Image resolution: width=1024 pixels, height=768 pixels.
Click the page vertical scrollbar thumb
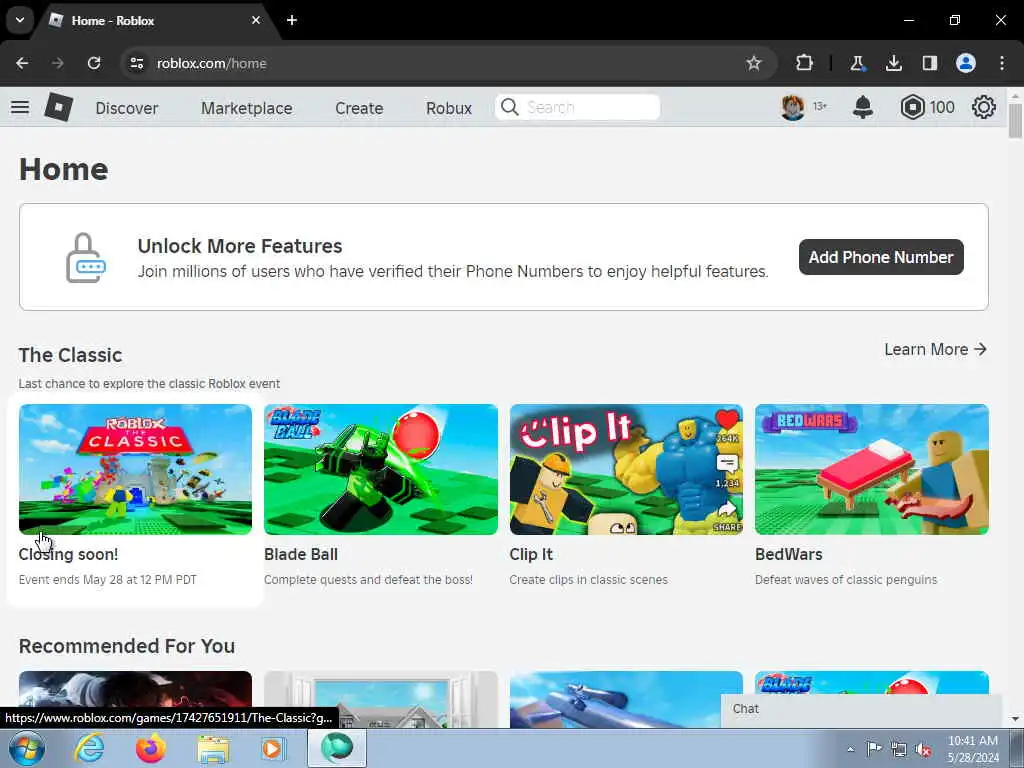pyautogui.click(x=1015, y=121)
